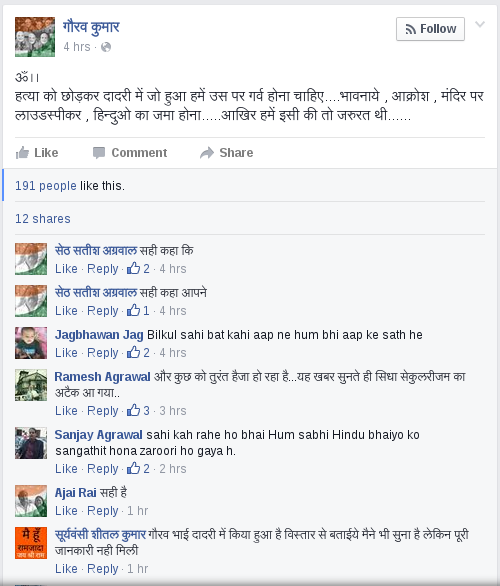Open Jagbhawan Jag's profile name
The width and height of the screenshot is (500, 586).
pos(99,335)
